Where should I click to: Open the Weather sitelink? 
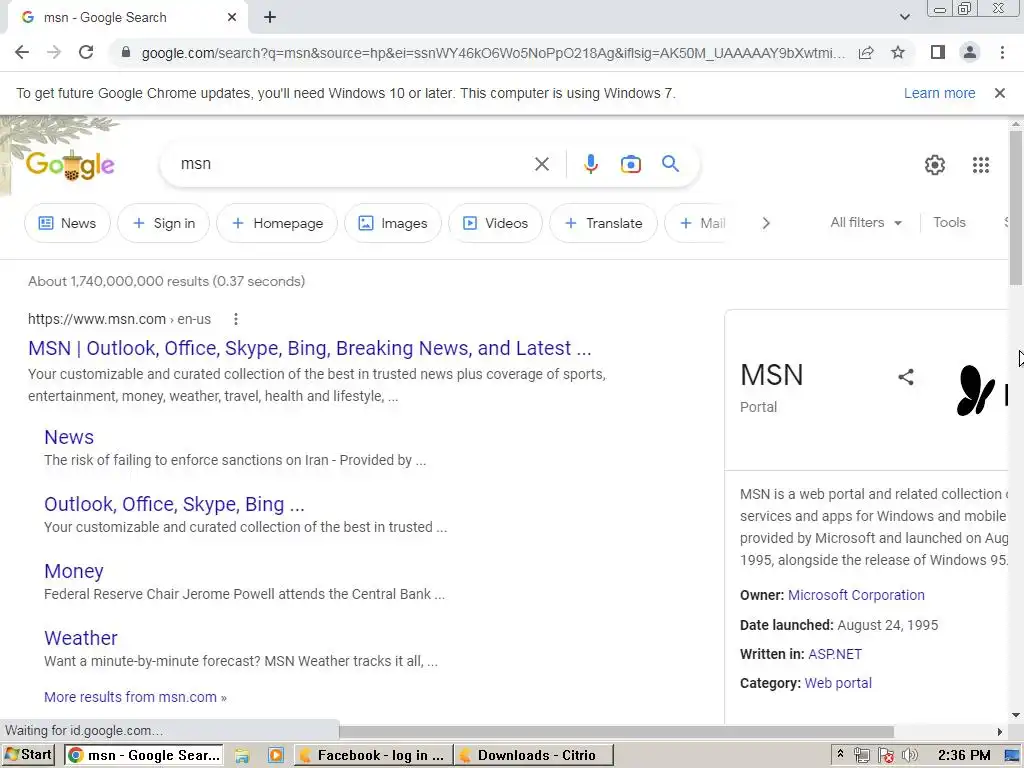(x=81, y=638)
